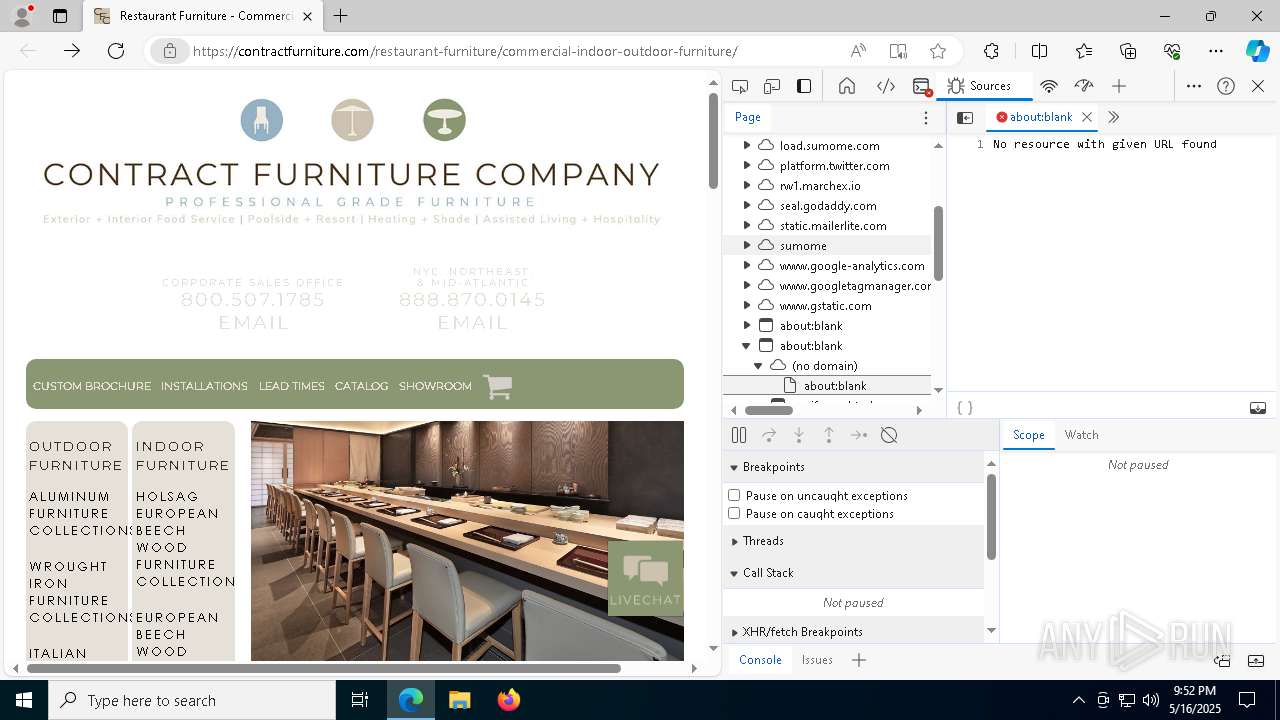Open the Performance tool gauge icon
This screenshot has width=1280, height=720.
click(x=1084, y=86)
